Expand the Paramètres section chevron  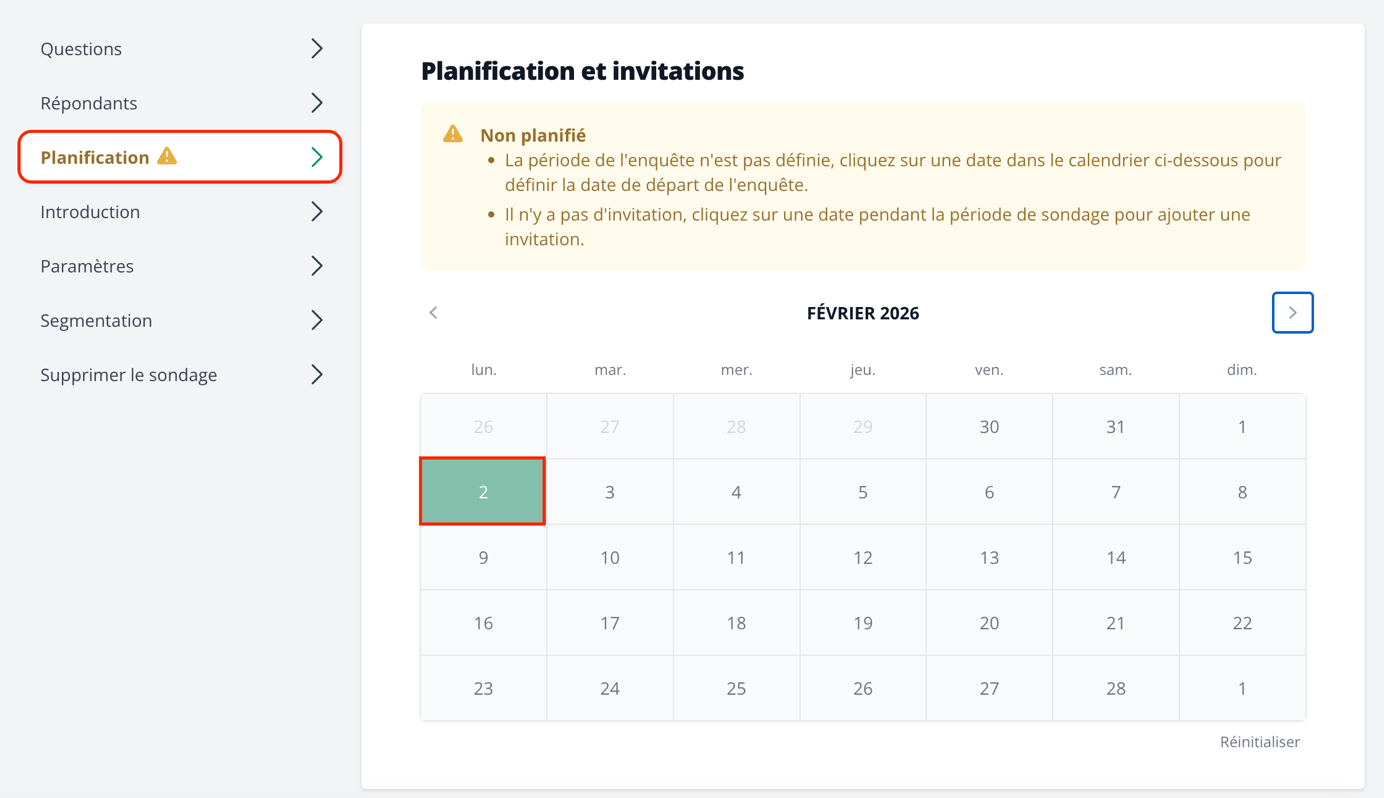point(317,265)
